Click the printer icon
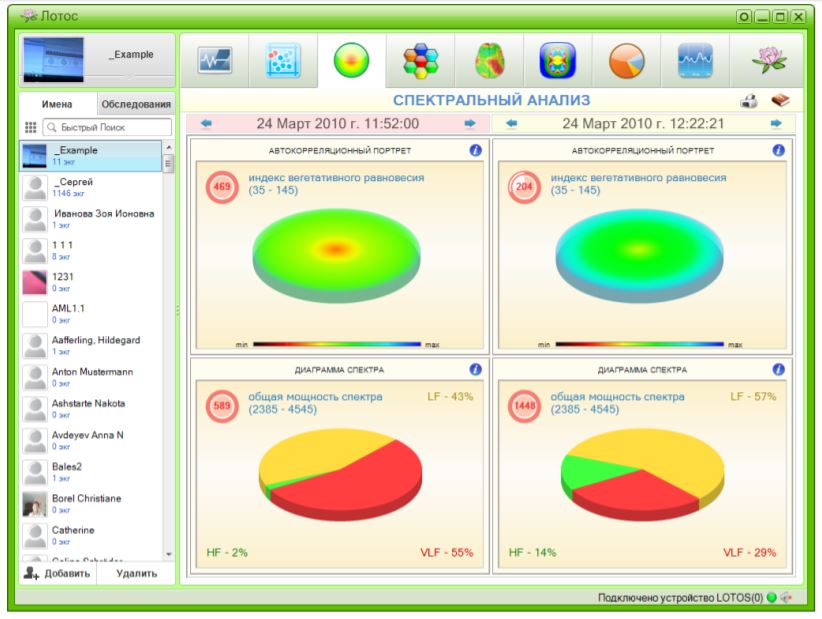 [x=748, y=101]
